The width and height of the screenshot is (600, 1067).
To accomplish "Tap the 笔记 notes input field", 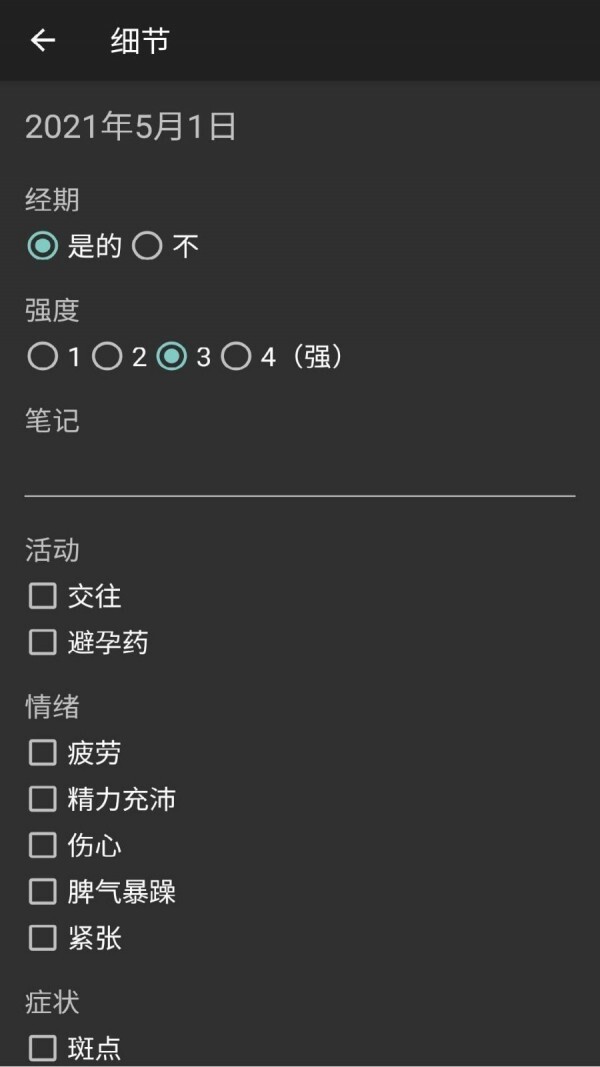I will pyautogui.click(x=300, y=470).
